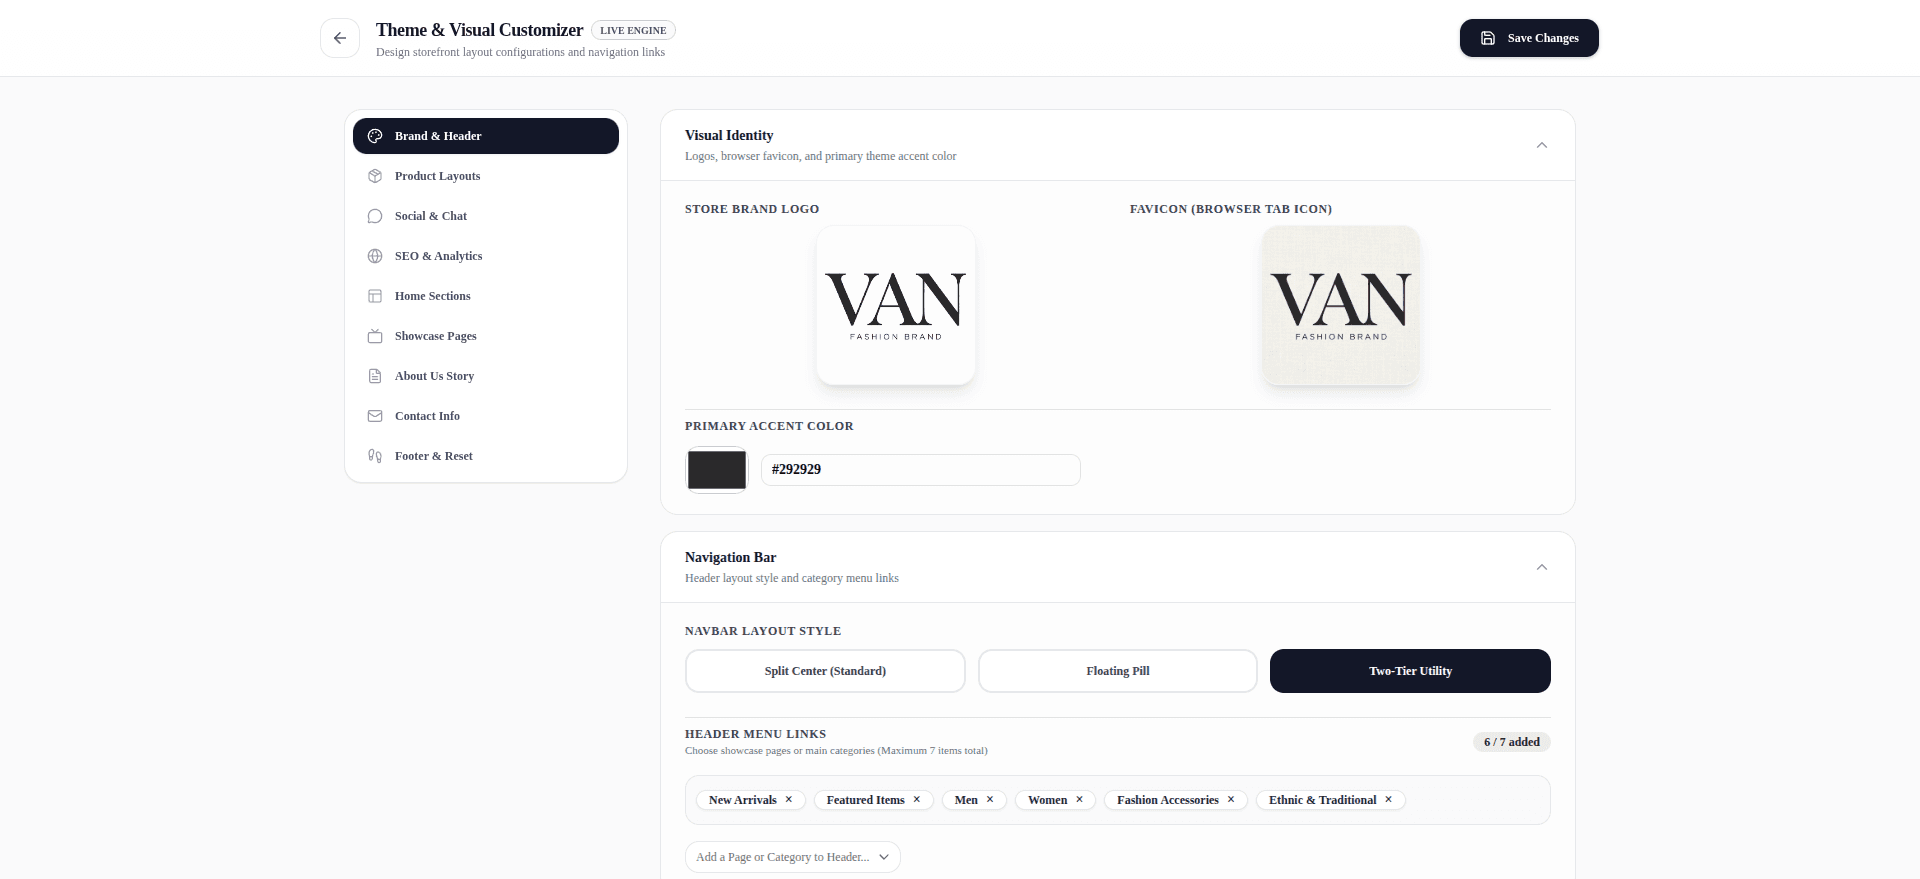This screenshot has width=1920, height=879.
Task: Collapse the Visual Identity section
Action: pos(1542,145)
